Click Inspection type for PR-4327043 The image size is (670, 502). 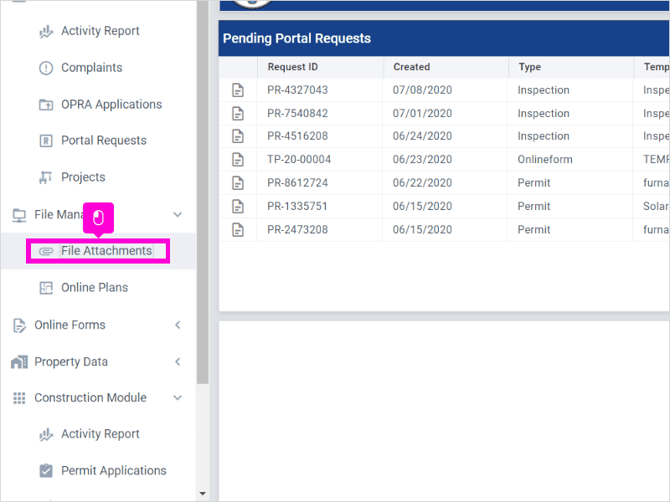544,90
